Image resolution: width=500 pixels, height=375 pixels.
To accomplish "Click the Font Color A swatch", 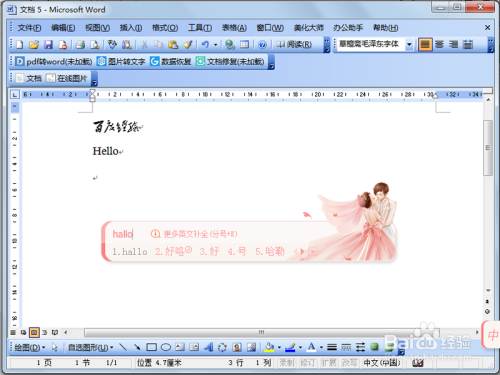I will [311, 347].
